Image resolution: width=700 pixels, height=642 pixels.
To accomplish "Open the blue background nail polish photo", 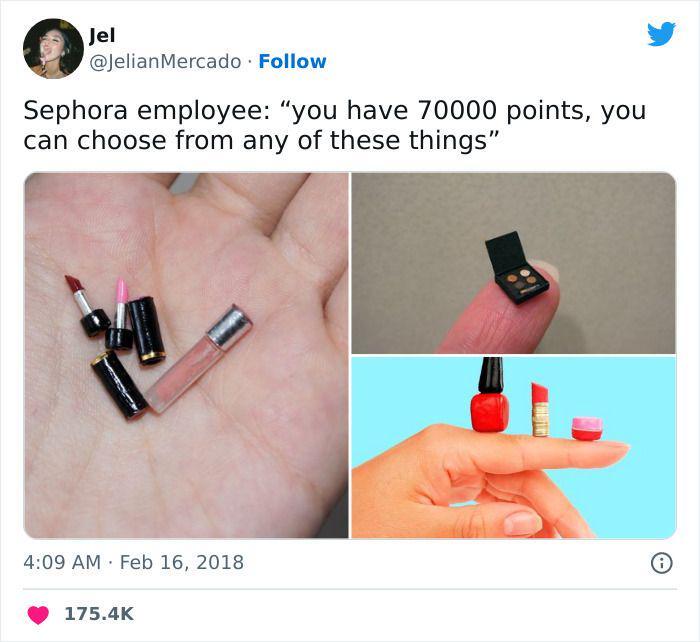I will click(x=514, y=447).
